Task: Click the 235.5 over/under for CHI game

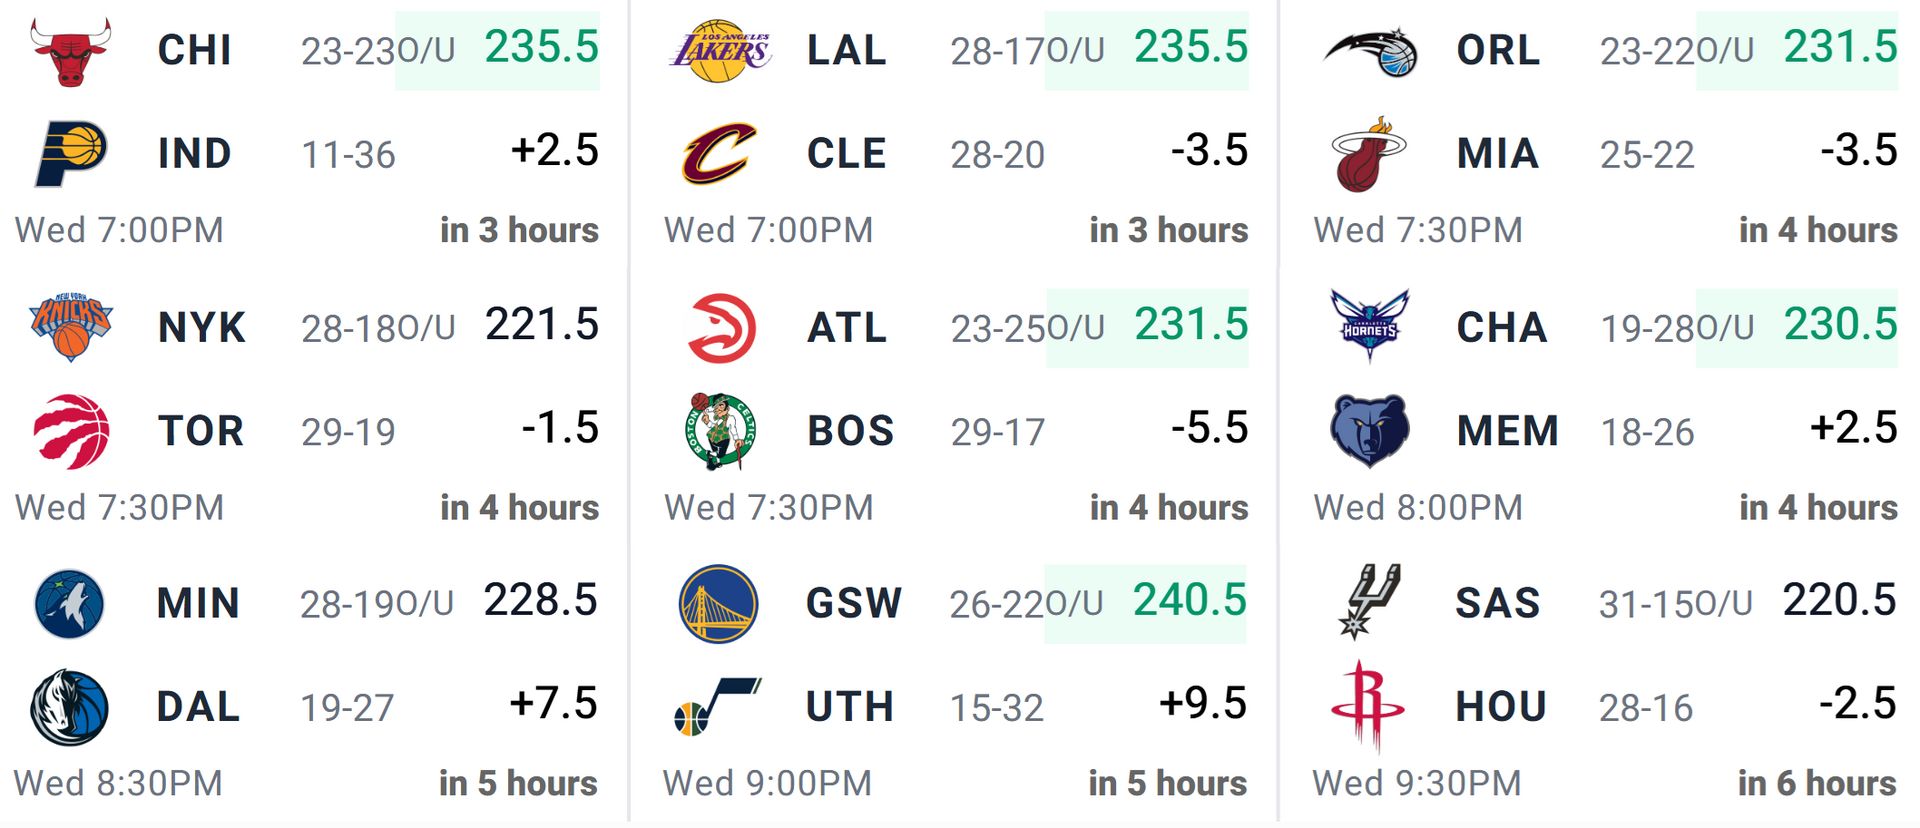Action: click(x=541, y=48)
